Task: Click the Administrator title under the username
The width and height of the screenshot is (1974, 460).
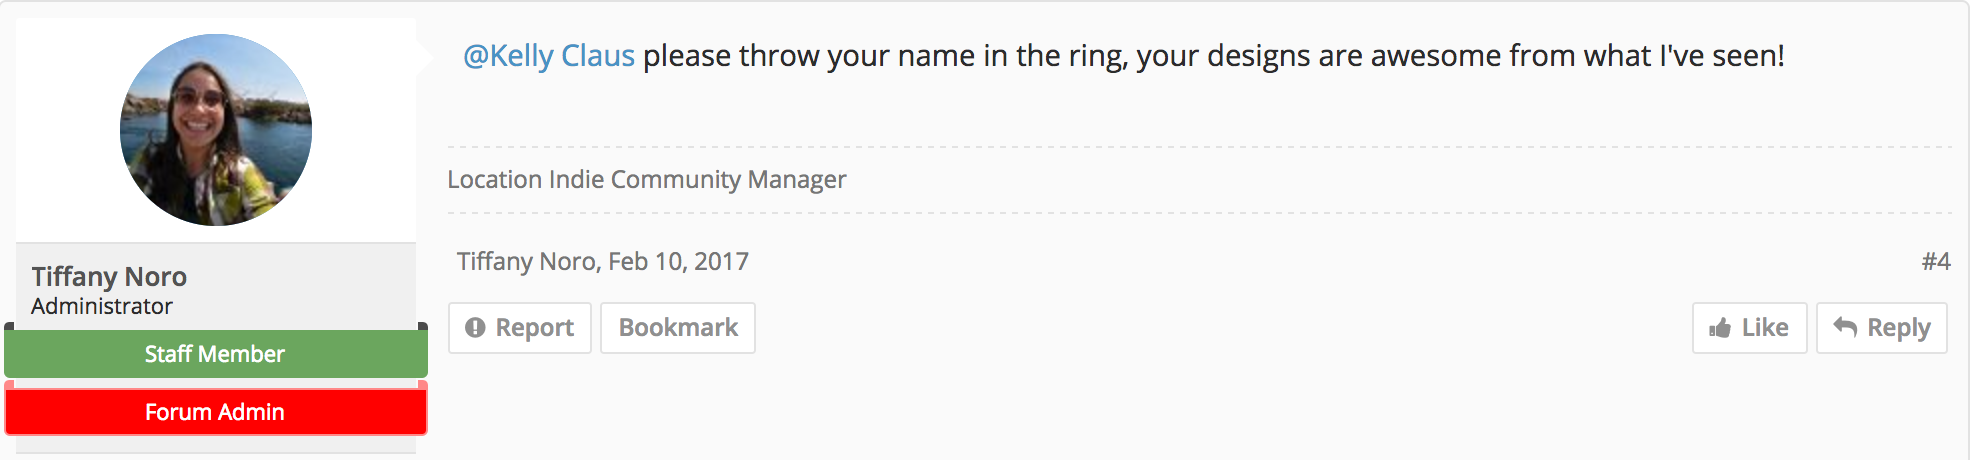Action: pos(102,306)
